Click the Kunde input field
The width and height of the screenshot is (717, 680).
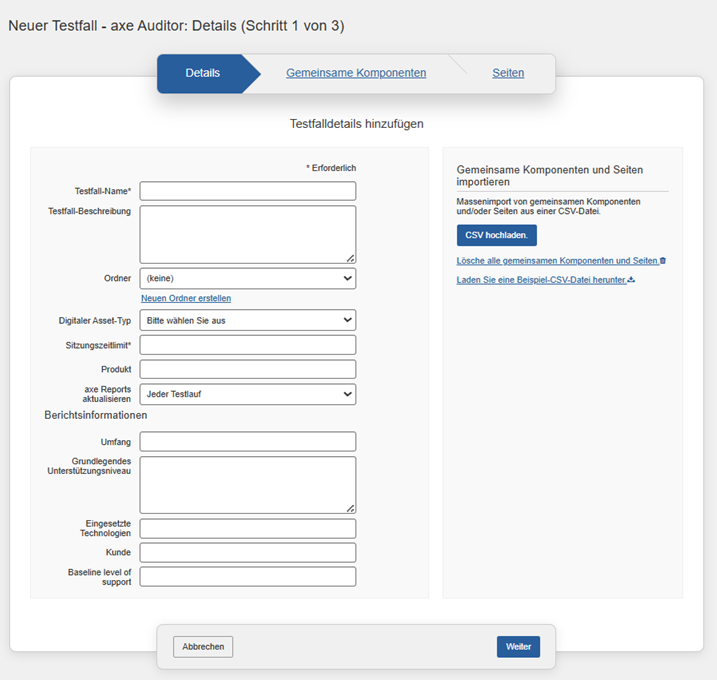(248, 552)
